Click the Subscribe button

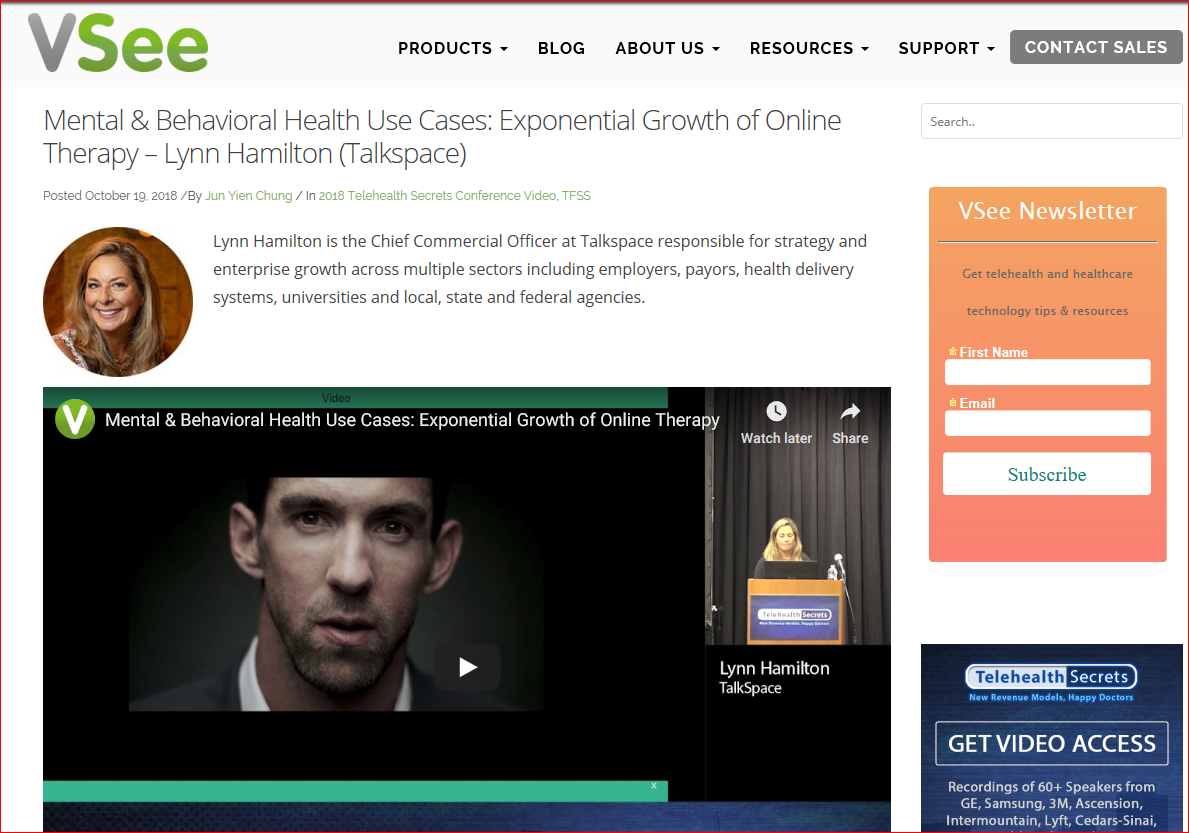tap(1046, 474)
